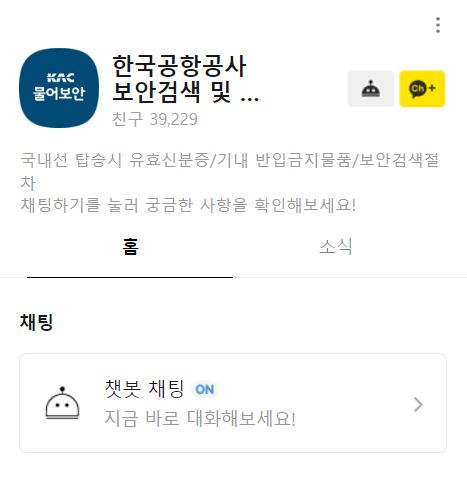Switch to the 소식 tab
The width and height of the screenshot is (467, 481).
[x=336, y=247]
